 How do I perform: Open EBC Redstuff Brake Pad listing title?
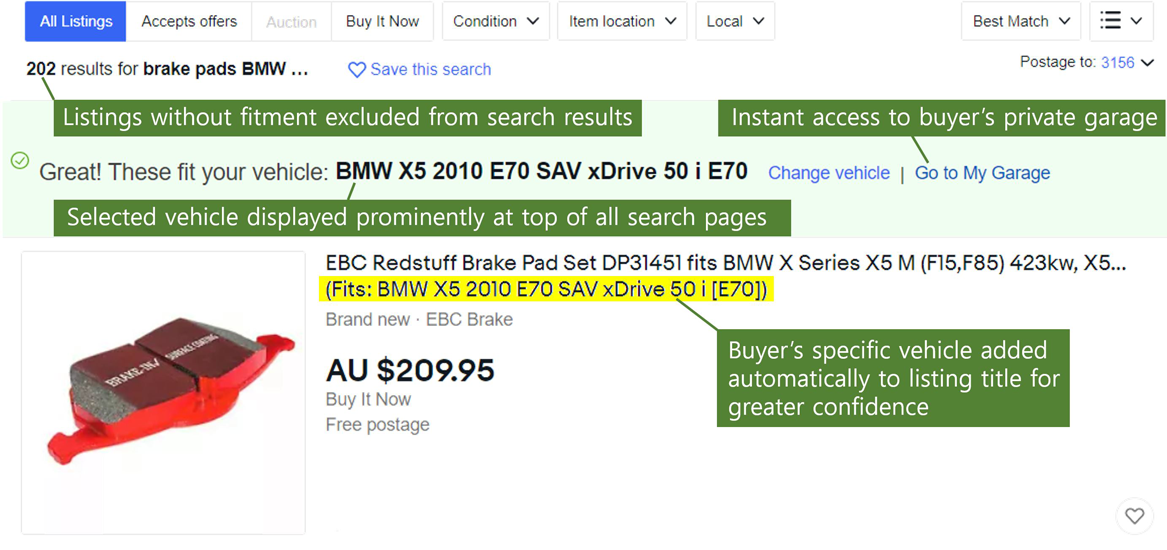tap(726, 263)
